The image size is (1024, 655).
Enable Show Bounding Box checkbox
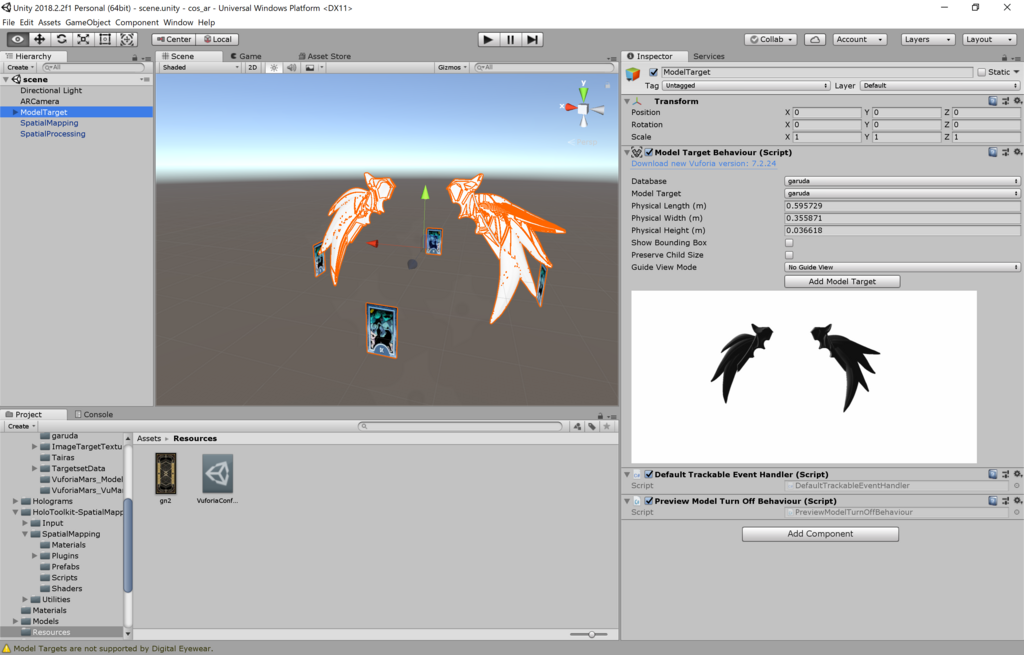[x=789, y=242]
